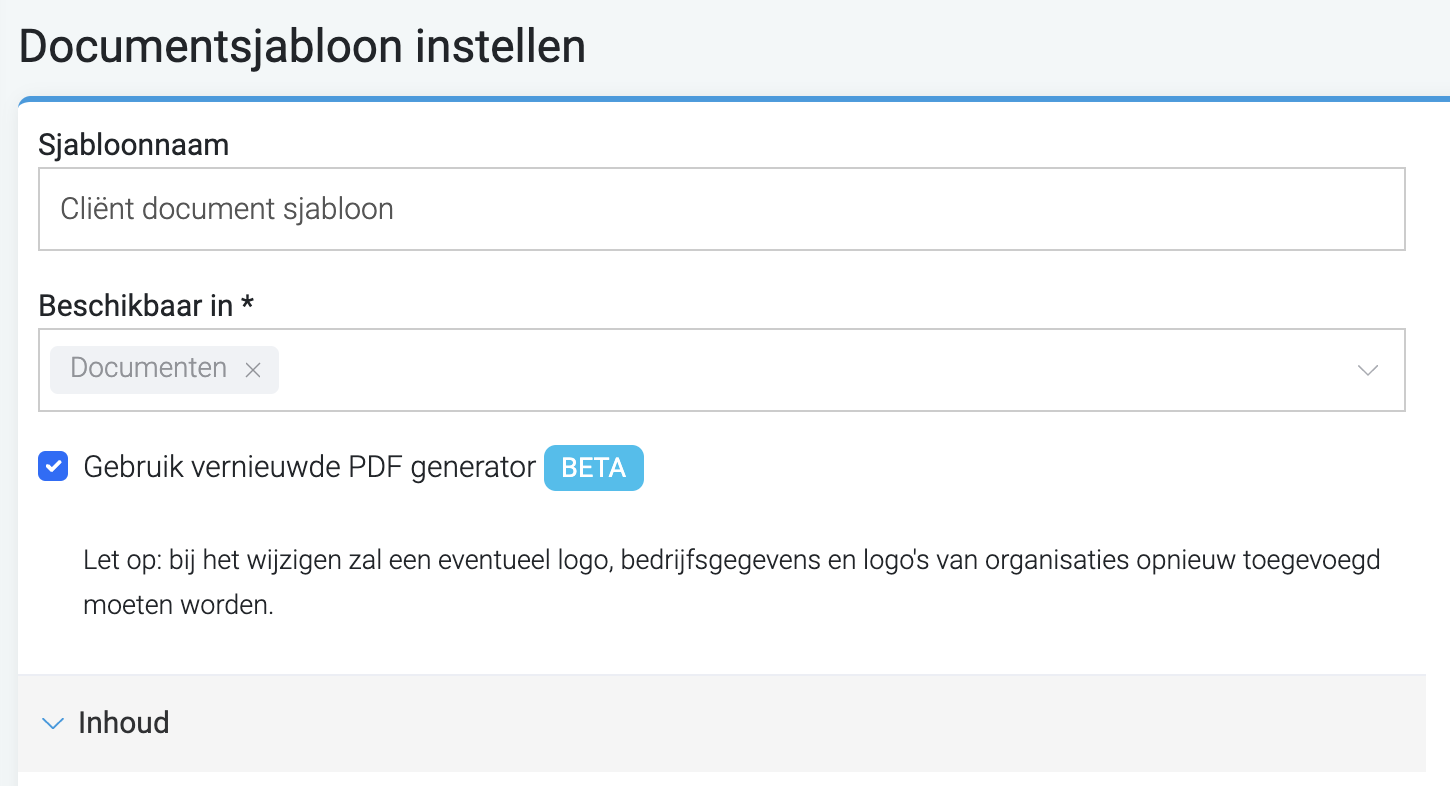Place cursor in the Cliënt document sjabloon text

(x=227, y=209)
